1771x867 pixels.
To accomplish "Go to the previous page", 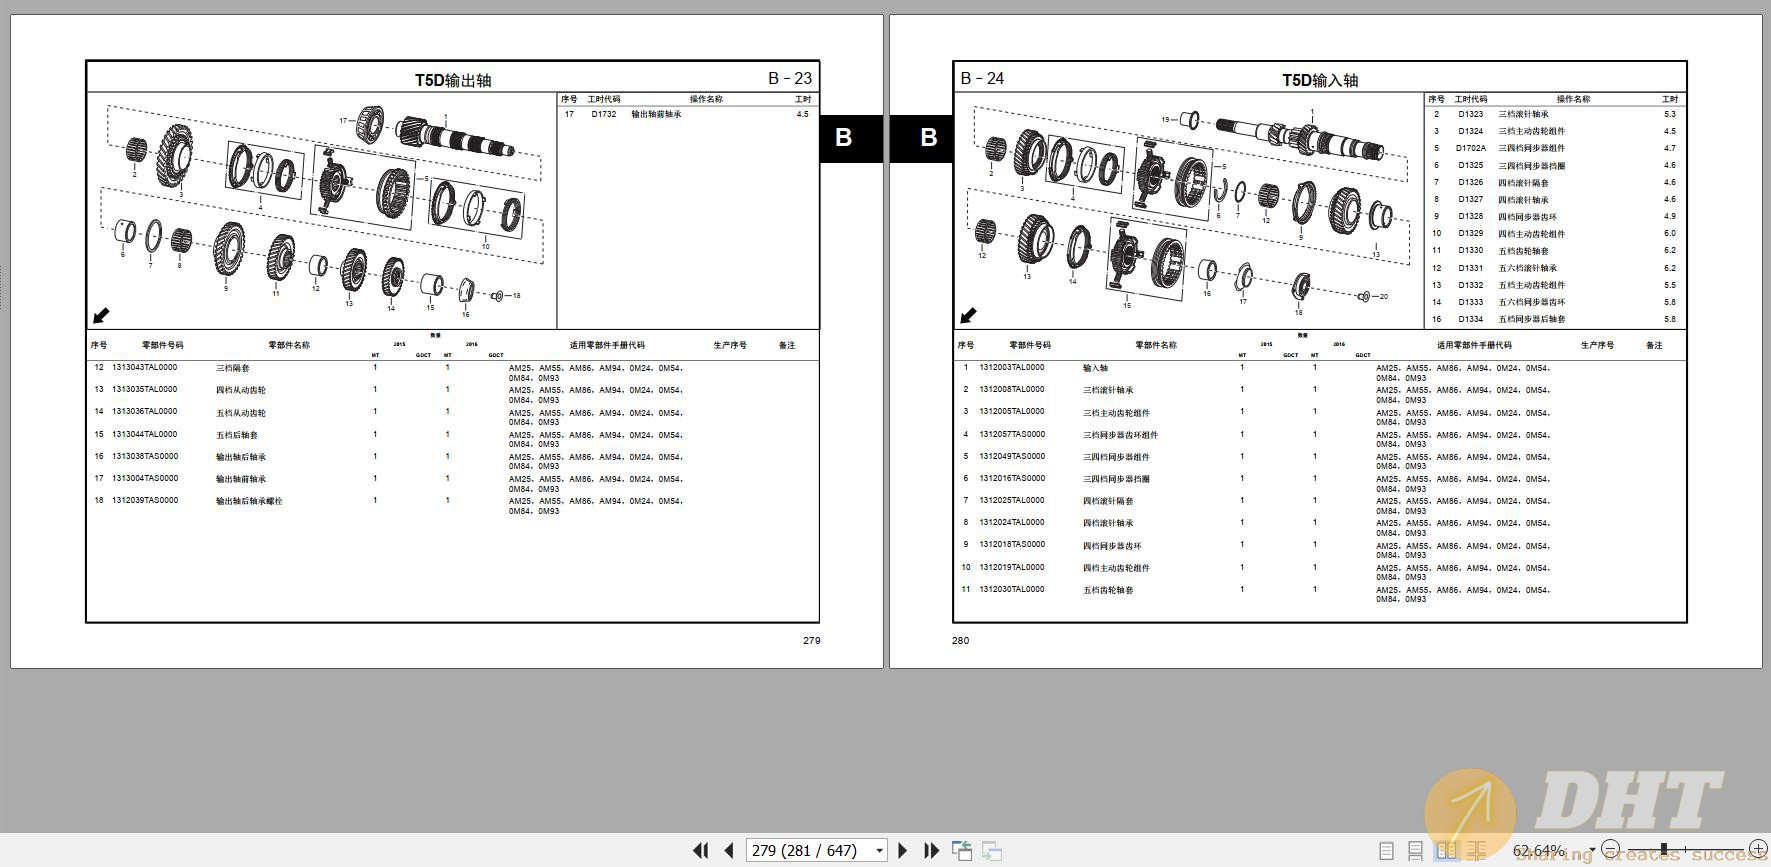I will pyautogui.click(x=729, y=851).
